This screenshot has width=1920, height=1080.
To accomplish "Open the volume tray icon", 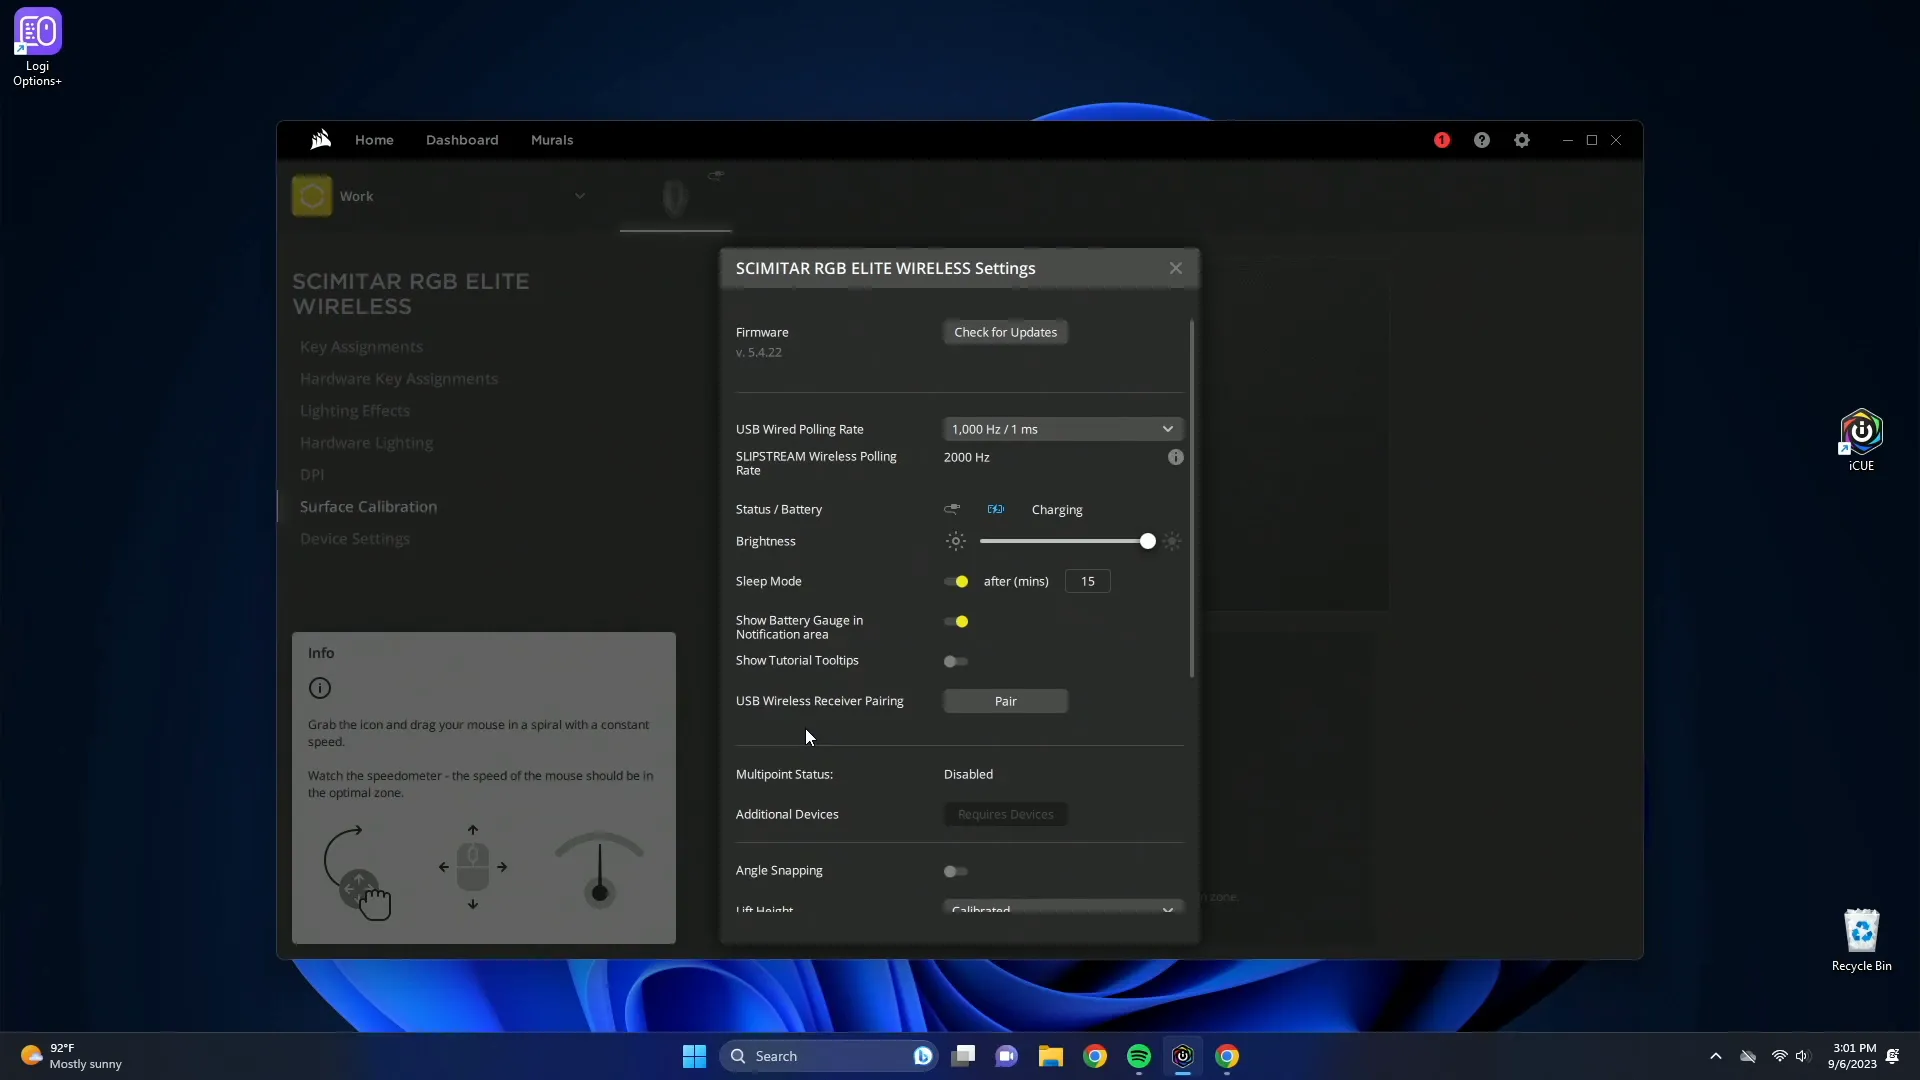I will [x=1802, y=1056].
